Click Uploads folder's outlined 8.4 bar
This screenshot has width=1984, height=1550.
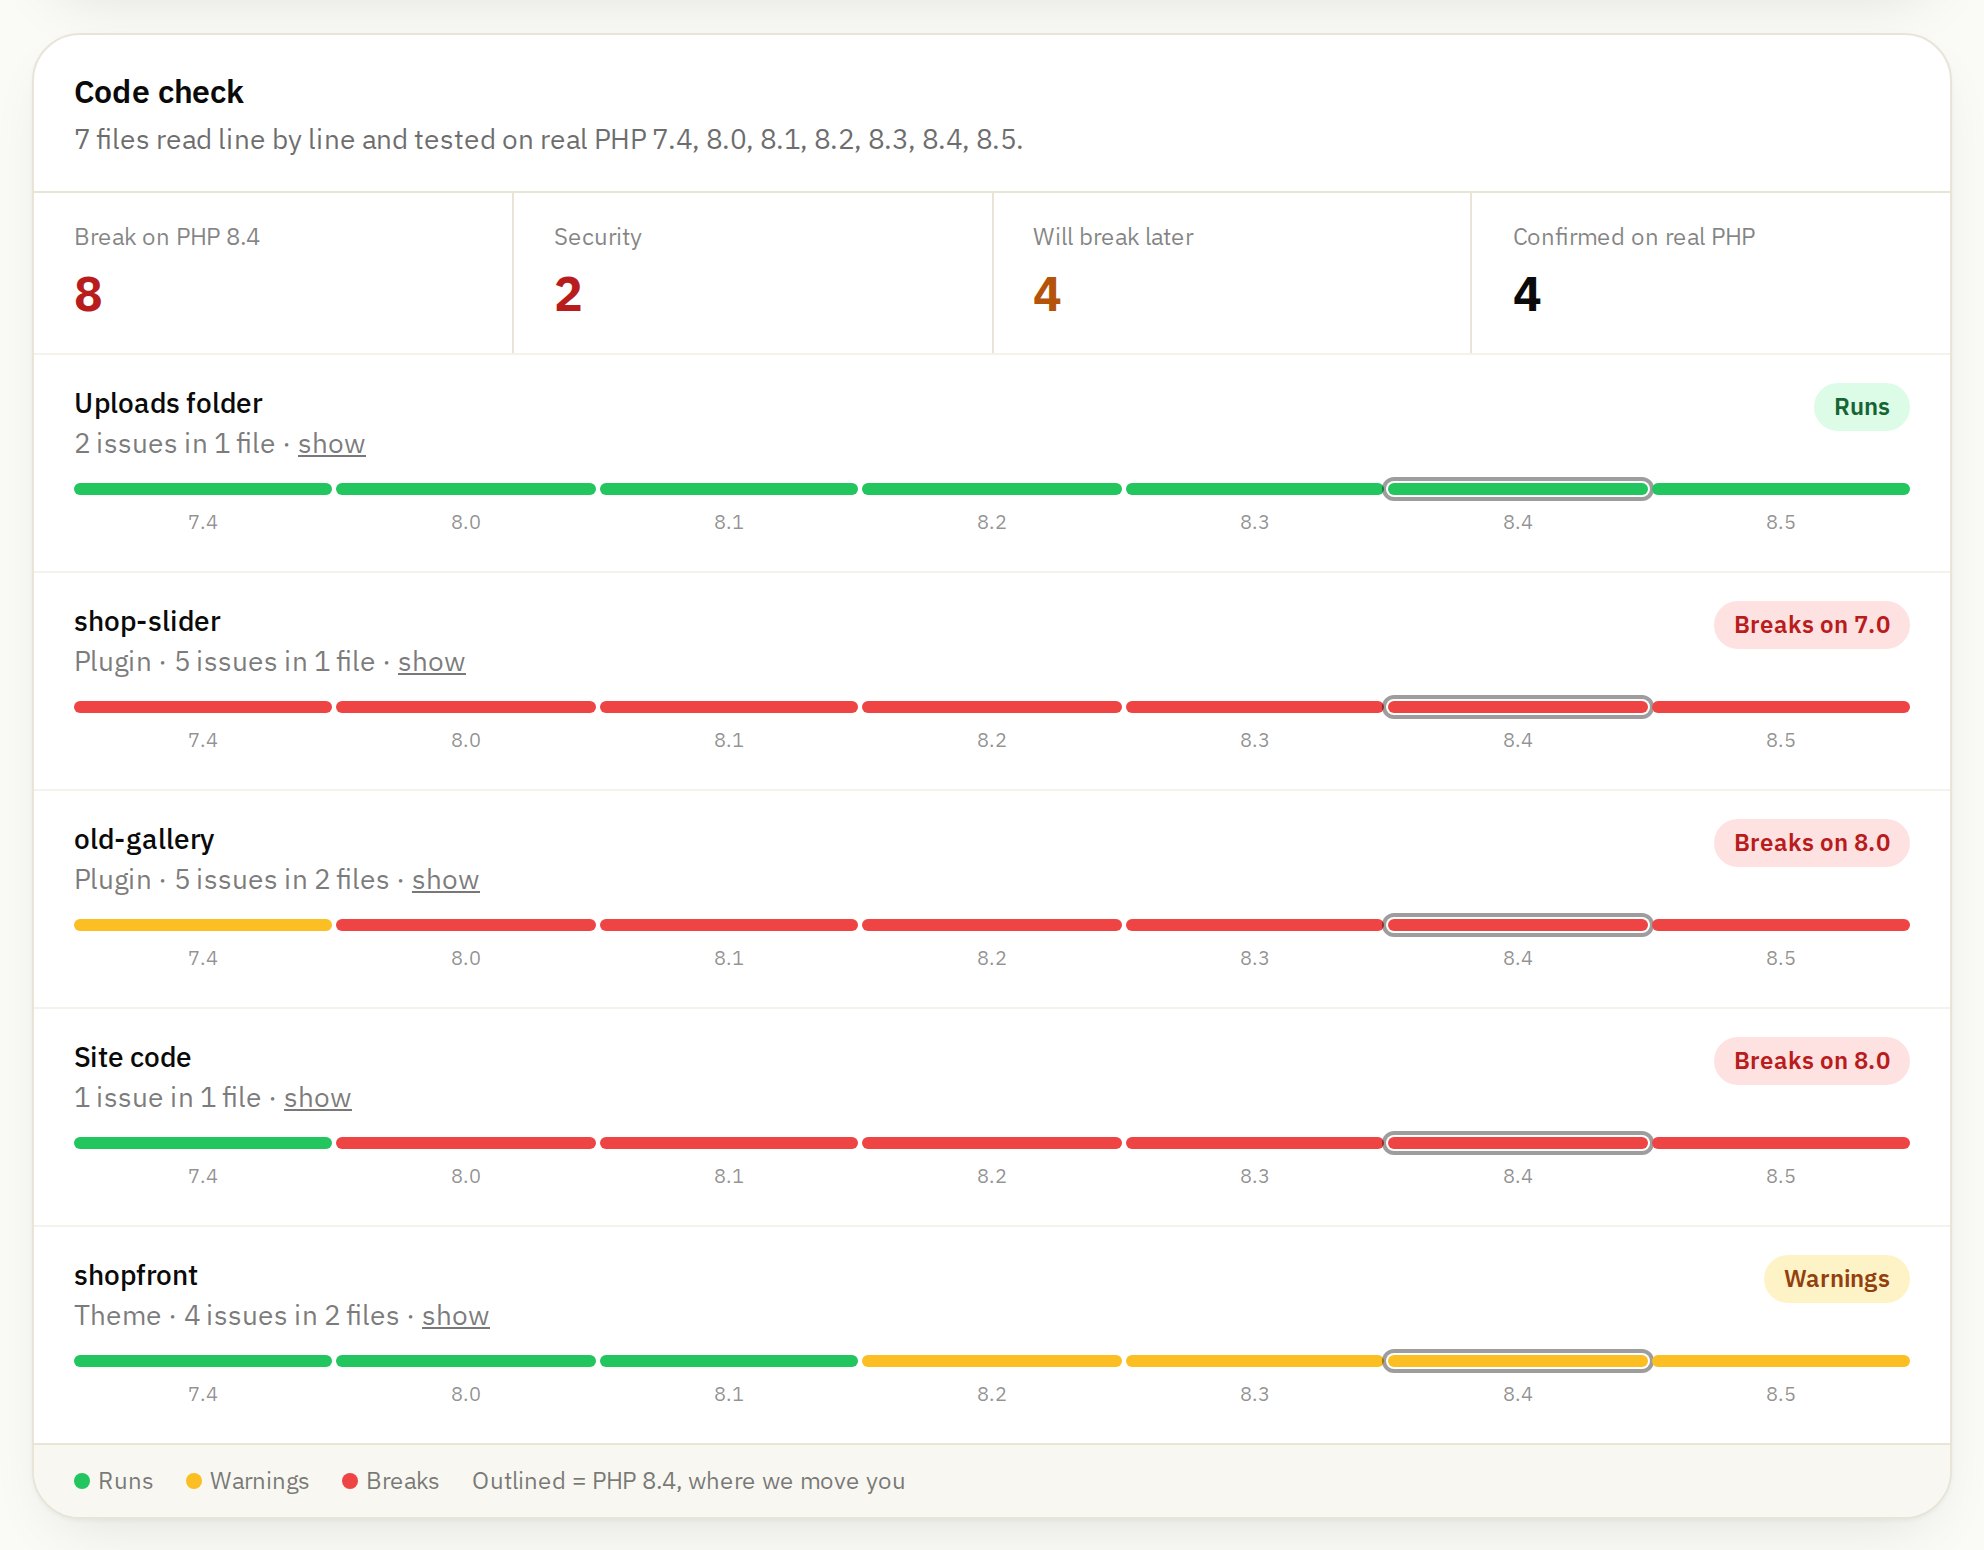point(1517,489)
